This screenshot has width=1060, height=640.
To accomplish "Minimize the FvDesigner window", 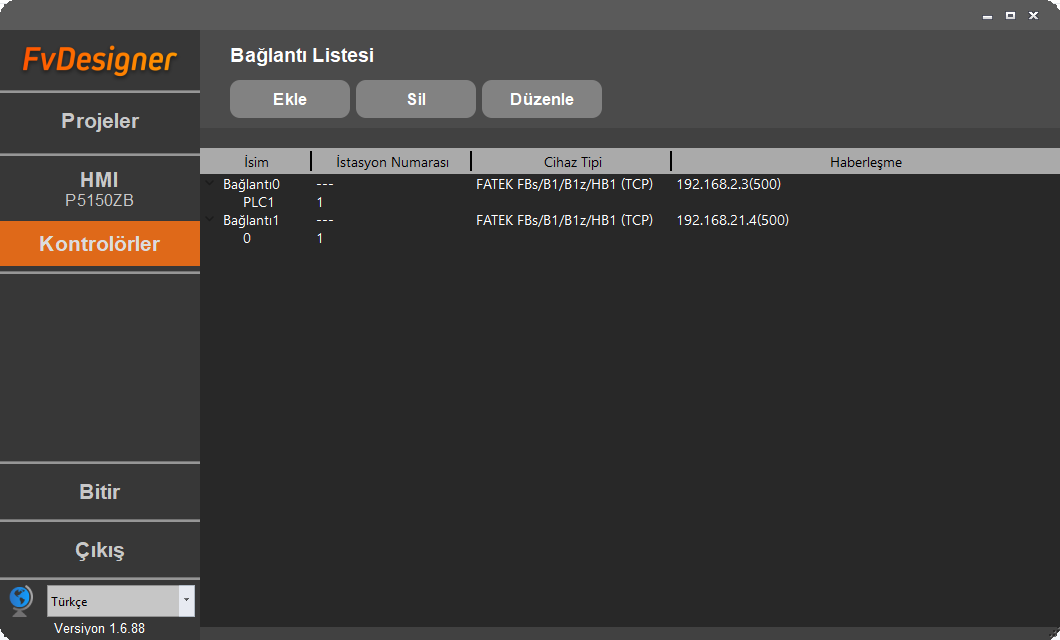I will tap(987, 16).
